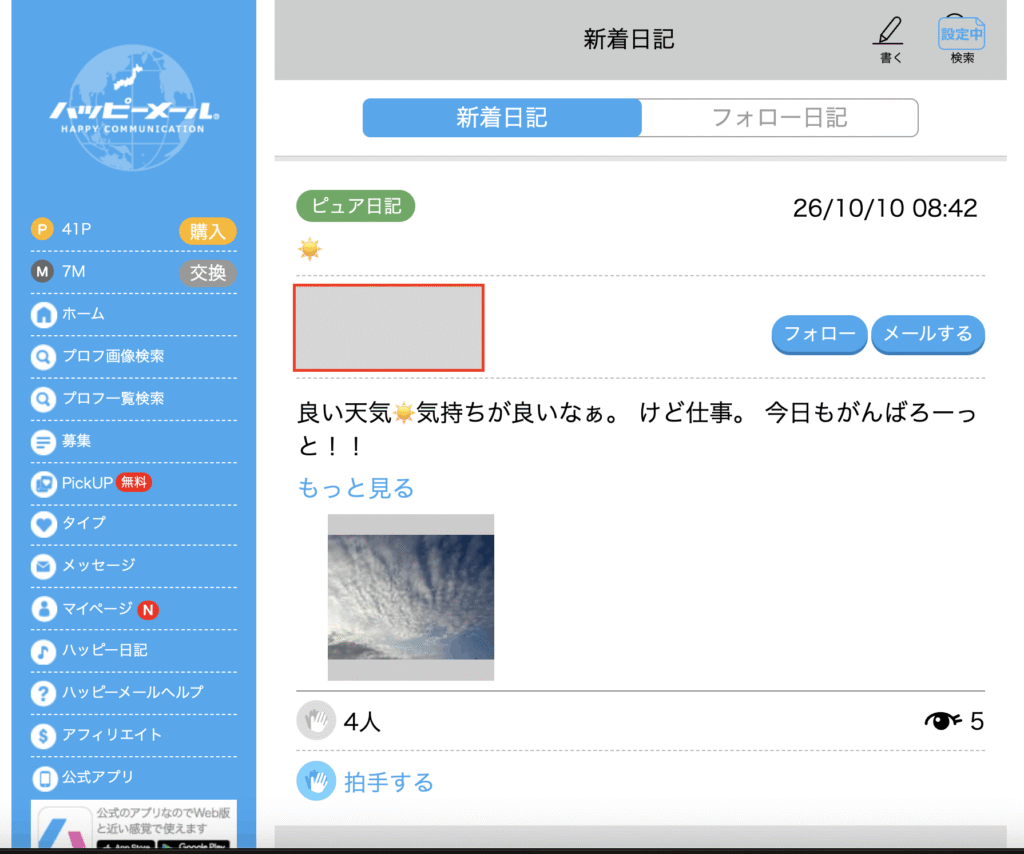Click the gray profile image placeholder
1024x854 pixels.
pos(389,328)
